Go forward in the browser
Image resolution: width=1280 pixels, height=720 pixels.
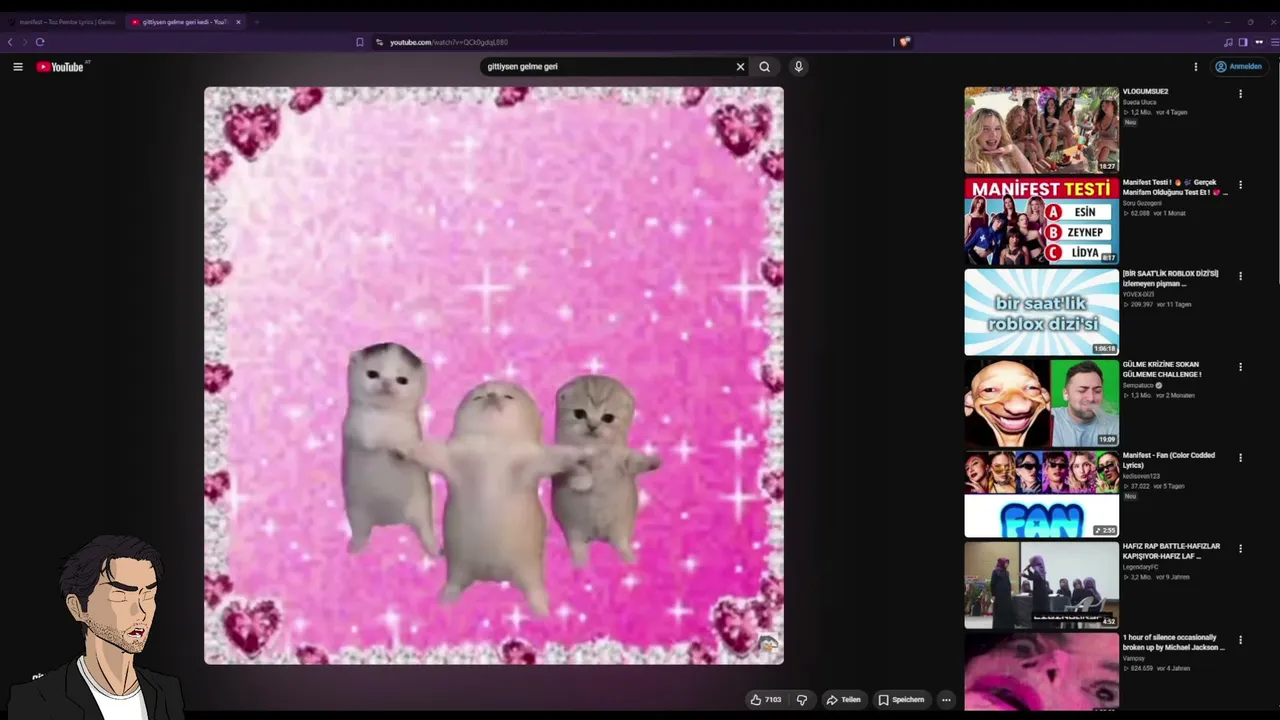point(24,42)
